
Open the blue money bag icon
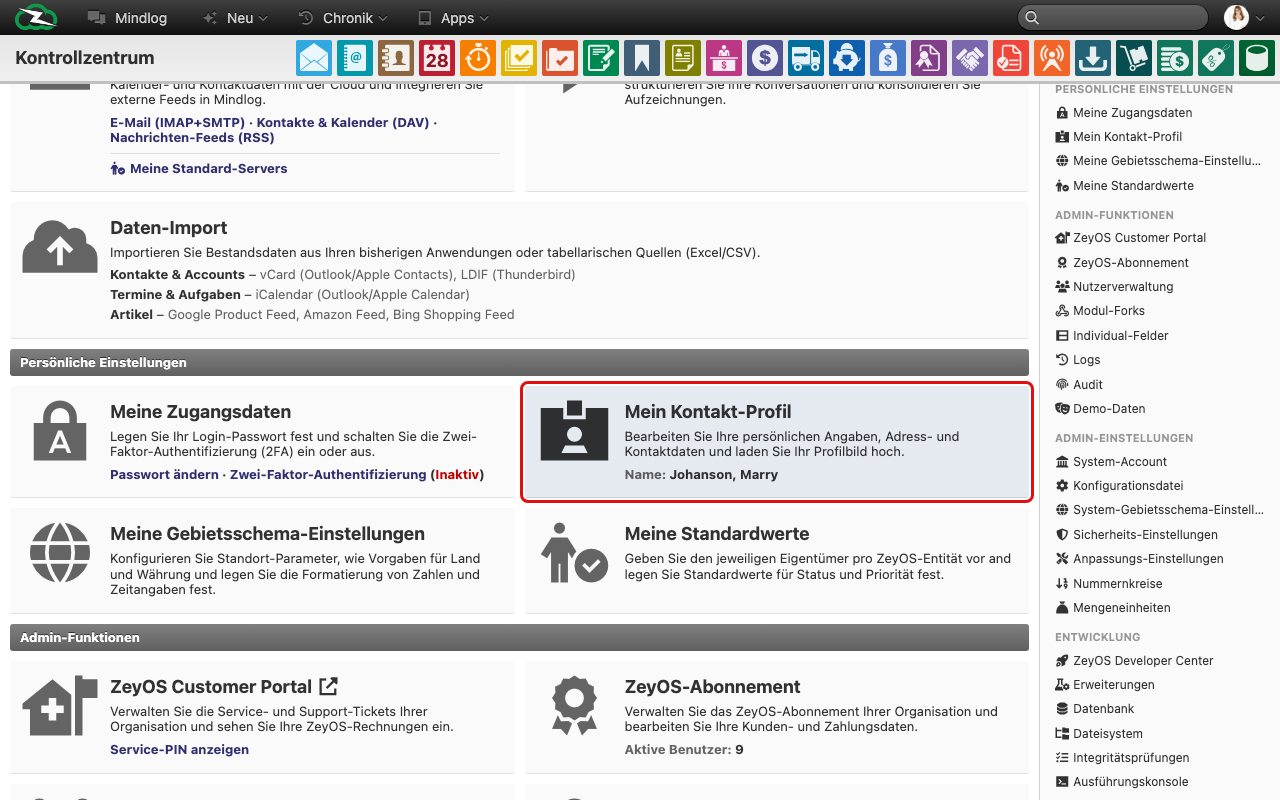[x=888, y=58]
